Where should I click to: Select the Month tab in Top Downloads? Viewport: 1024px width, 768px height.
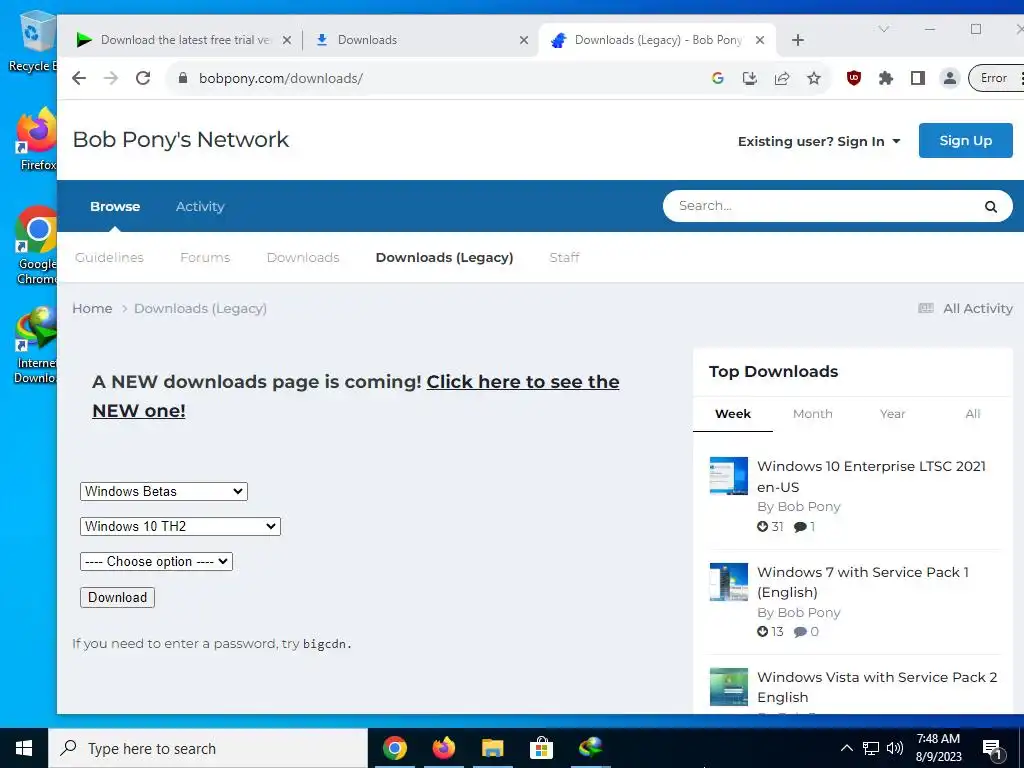(812, 414)
